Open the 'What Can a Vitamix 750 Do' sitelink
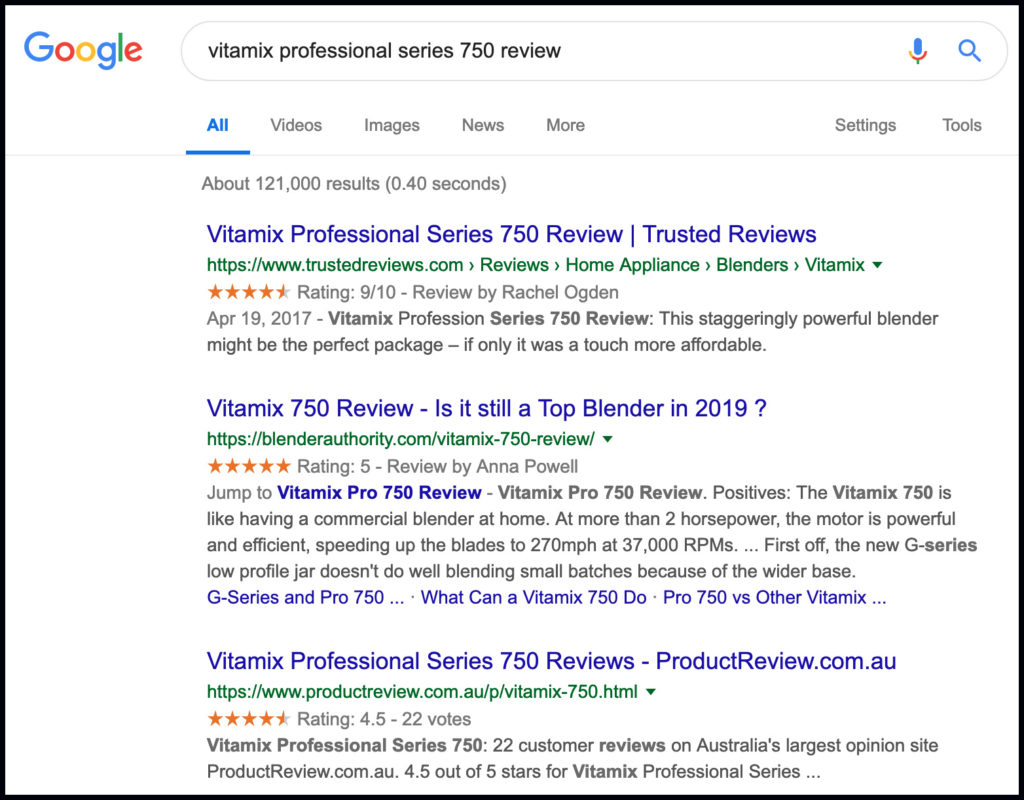Viewport: 1024px width, 800px height. point(534,597)
